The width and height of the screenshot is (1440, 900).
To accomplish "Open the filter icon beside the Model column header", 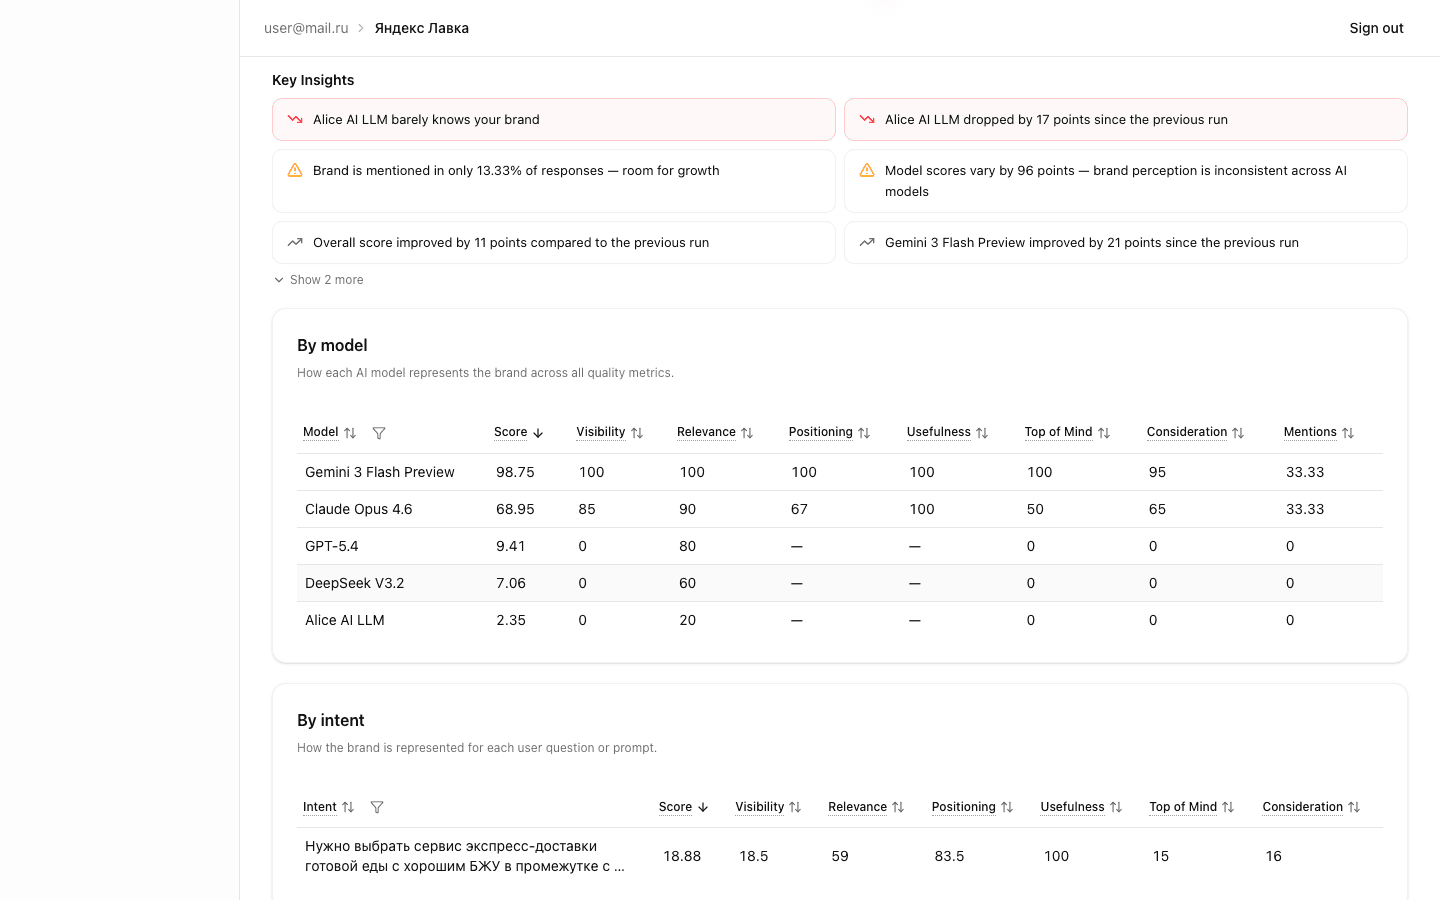I will tap(379, 432).
